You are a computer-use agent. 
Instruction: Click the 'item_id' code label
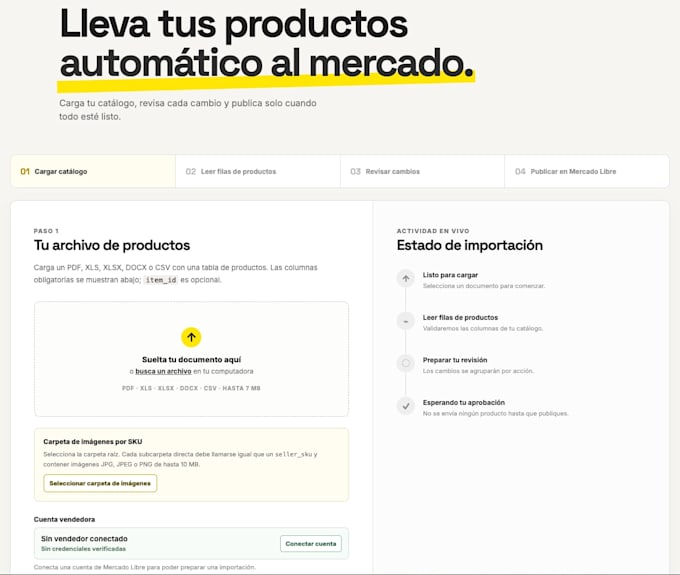(x=161, y=280)
